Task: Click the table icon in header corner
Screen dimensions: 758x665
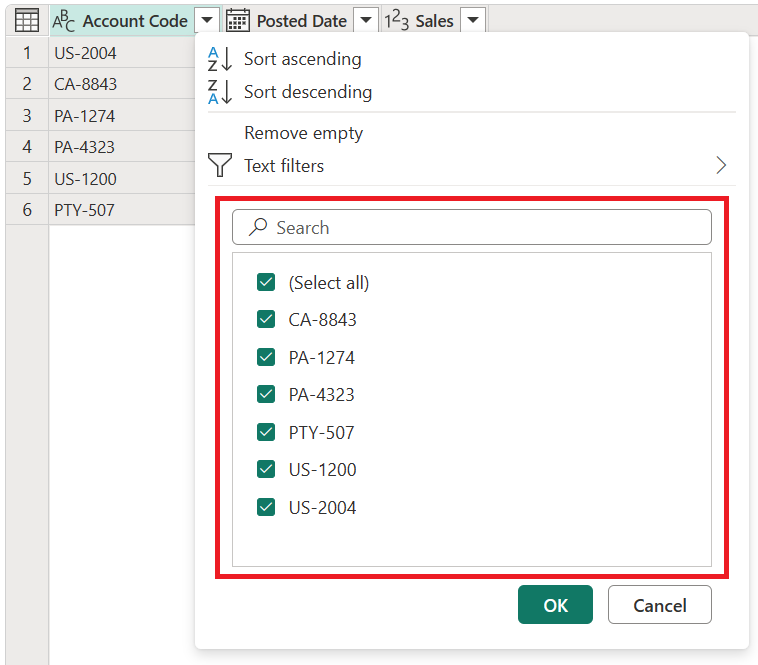Action: click(27, 21)
